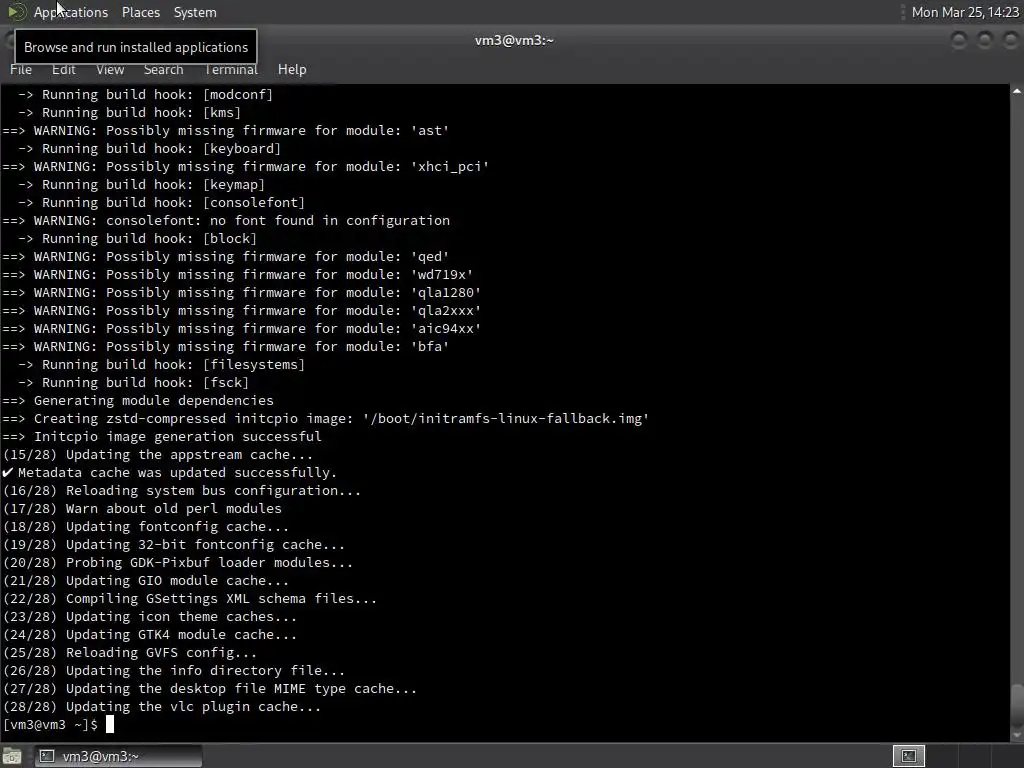
Task: Click the line 'Running build hook: [kms]'
Action: (x=129, y=112)
